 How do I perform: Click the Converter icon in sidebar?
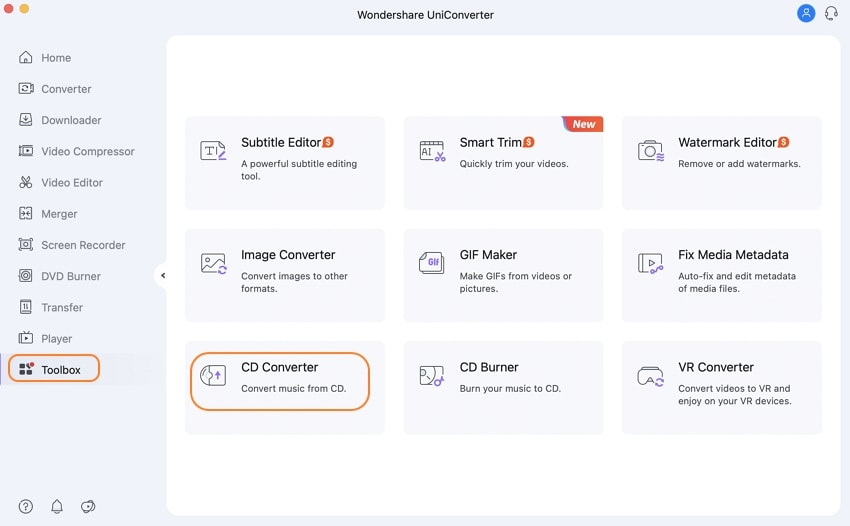point(25,88)
